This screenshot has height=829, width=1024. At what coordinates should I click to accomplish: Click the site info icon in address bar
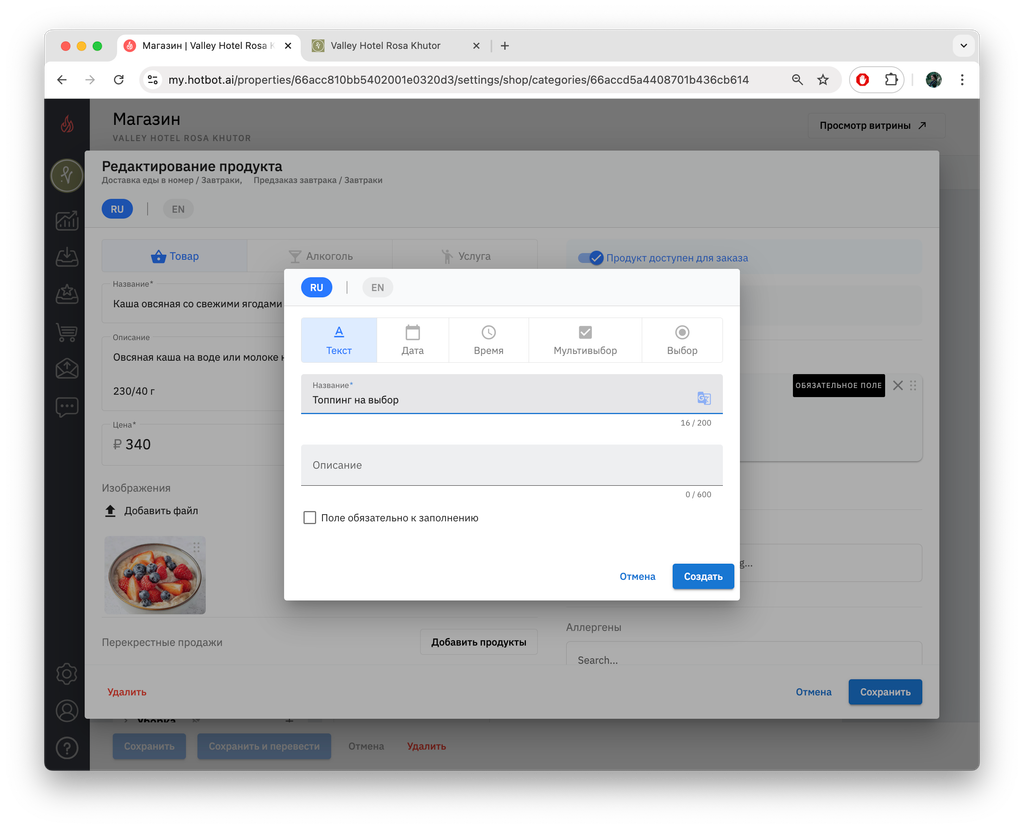tap(153, 80)
